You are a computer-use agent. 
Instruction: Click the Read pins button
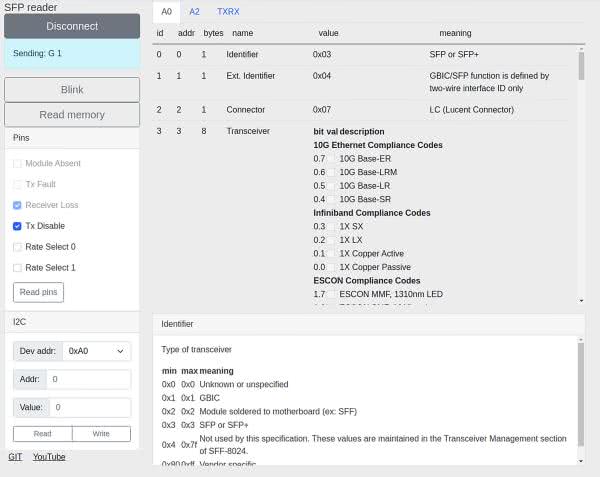pyautogui.click(x=38, y=292)
